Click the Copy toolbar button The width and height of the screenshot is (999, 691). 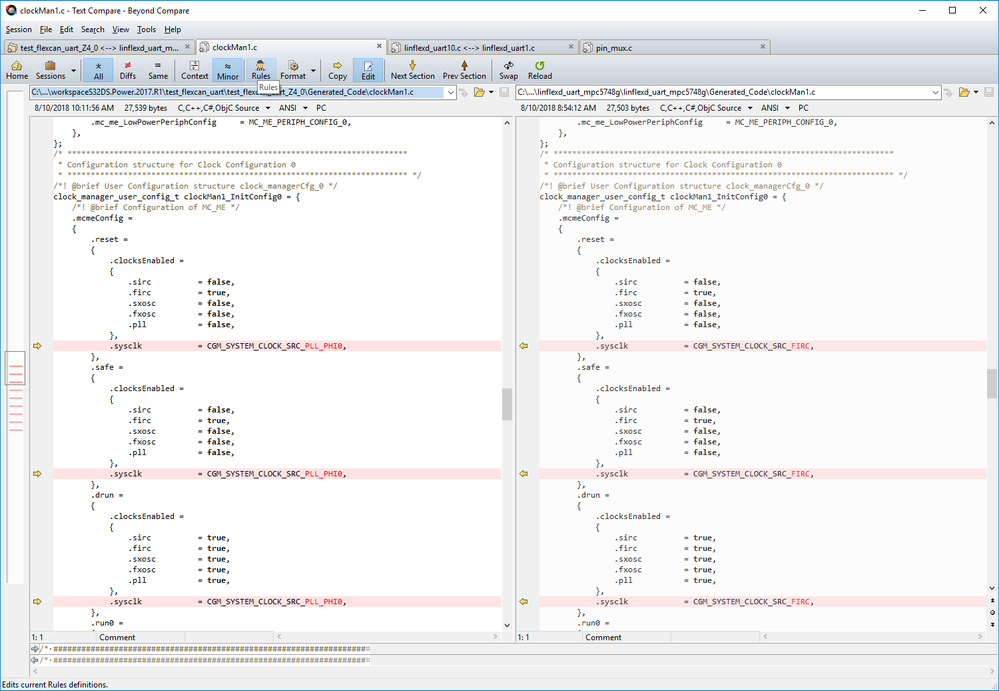(x=337, y=70)
